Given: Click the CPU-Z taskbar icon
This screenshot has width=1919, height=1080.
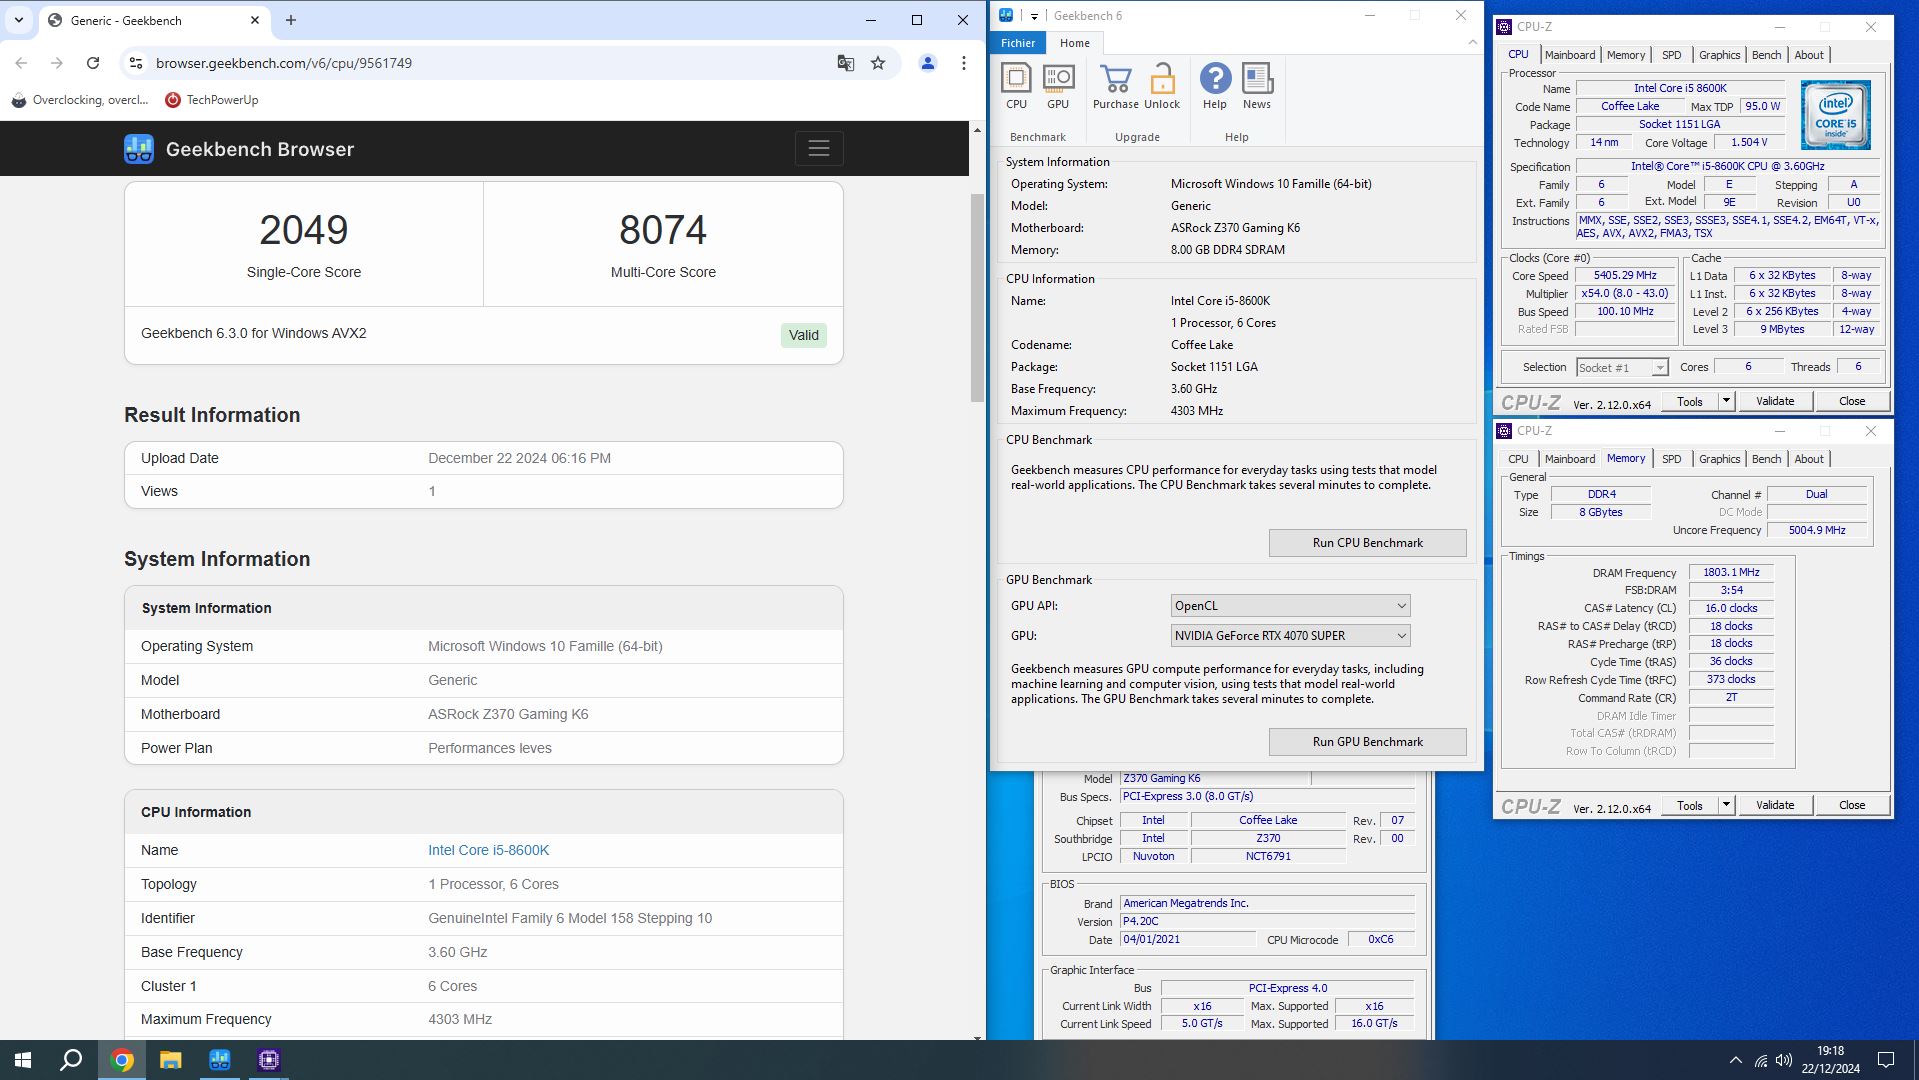Looking at the screenshot, I should (269, 1060).
